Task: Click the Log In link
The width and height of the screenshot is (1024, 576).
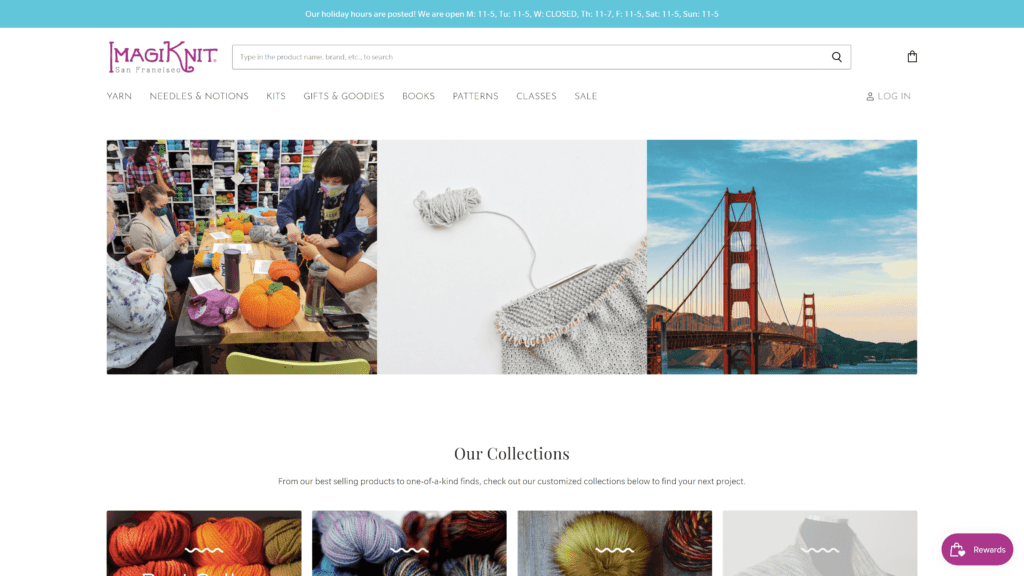Action: point(893,96)
